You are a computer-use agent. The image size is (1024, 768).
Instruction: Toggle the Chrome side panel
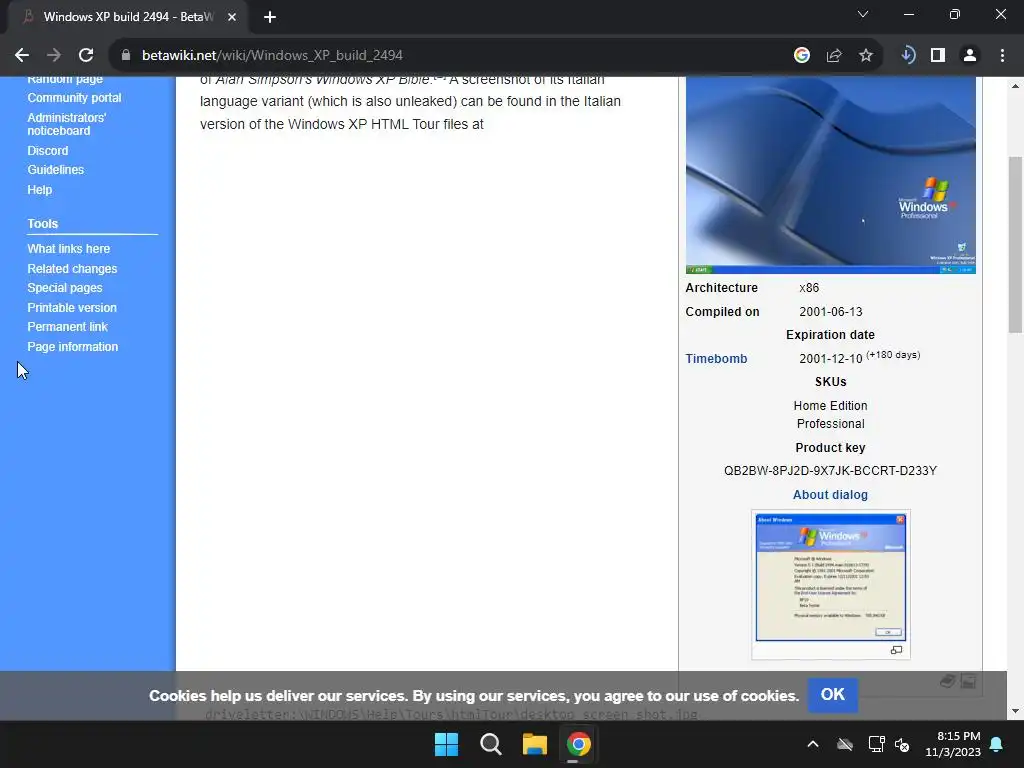[x=938, y=56]
